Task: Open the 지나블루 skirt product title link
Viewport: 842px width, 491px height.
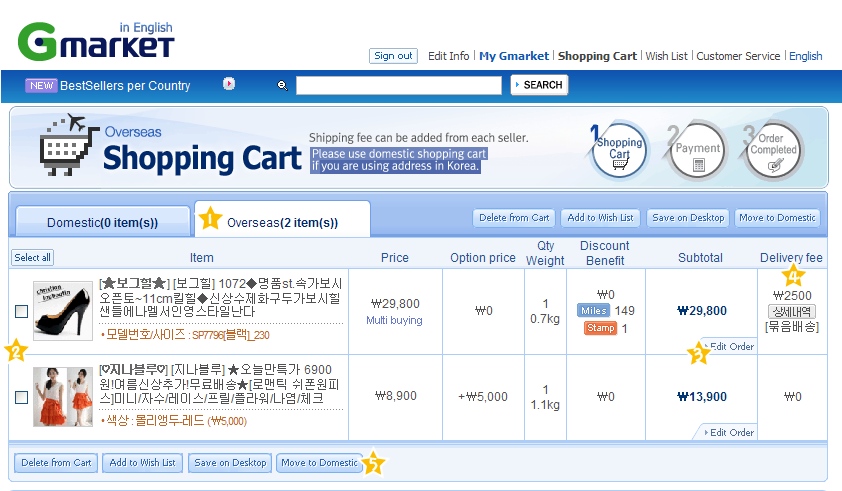Action: coord(220,384)
